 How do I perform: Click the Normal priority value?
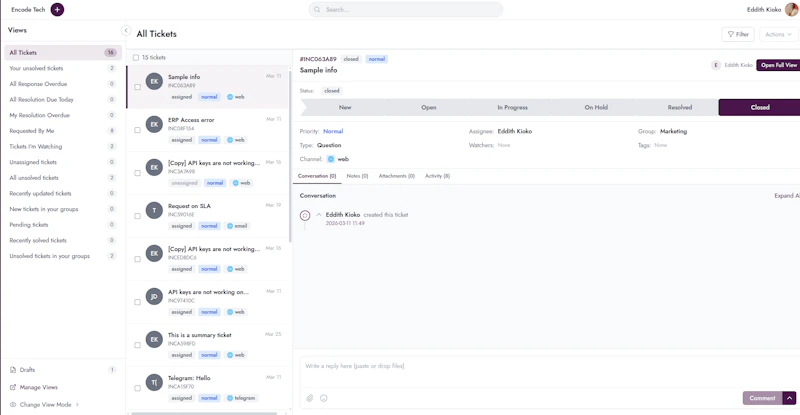pyautogui.click(x=333, y=131)
